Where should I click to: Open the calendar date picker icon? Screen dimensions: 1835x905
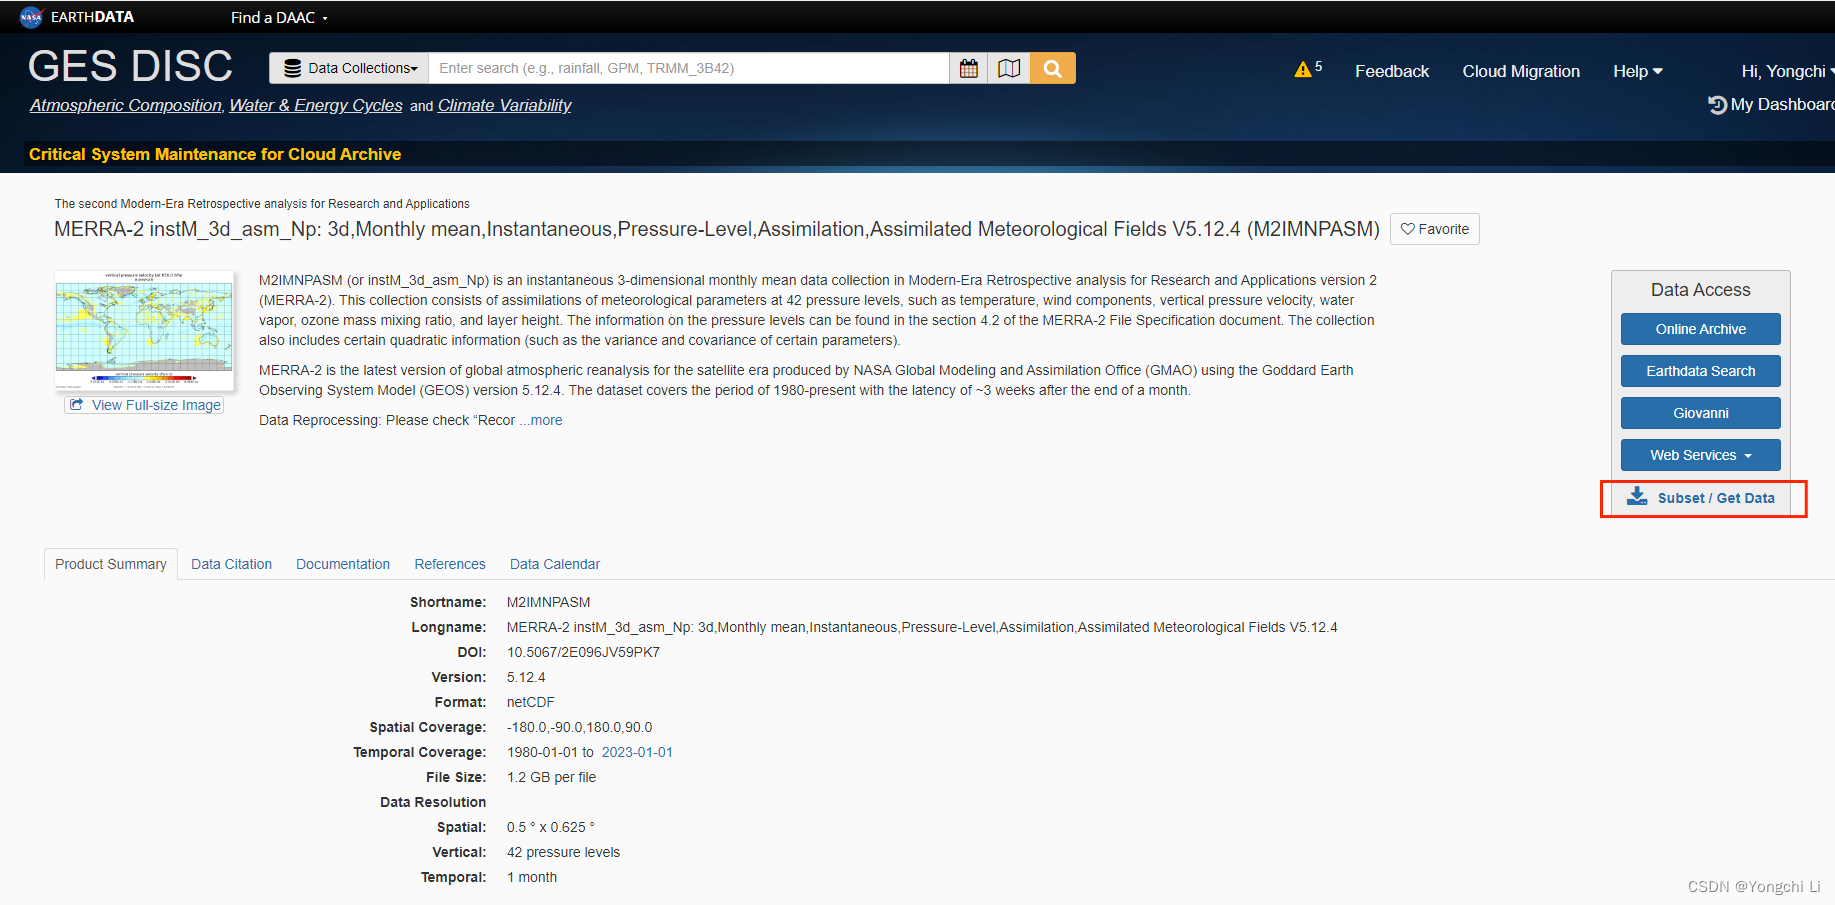click(968, 68)
